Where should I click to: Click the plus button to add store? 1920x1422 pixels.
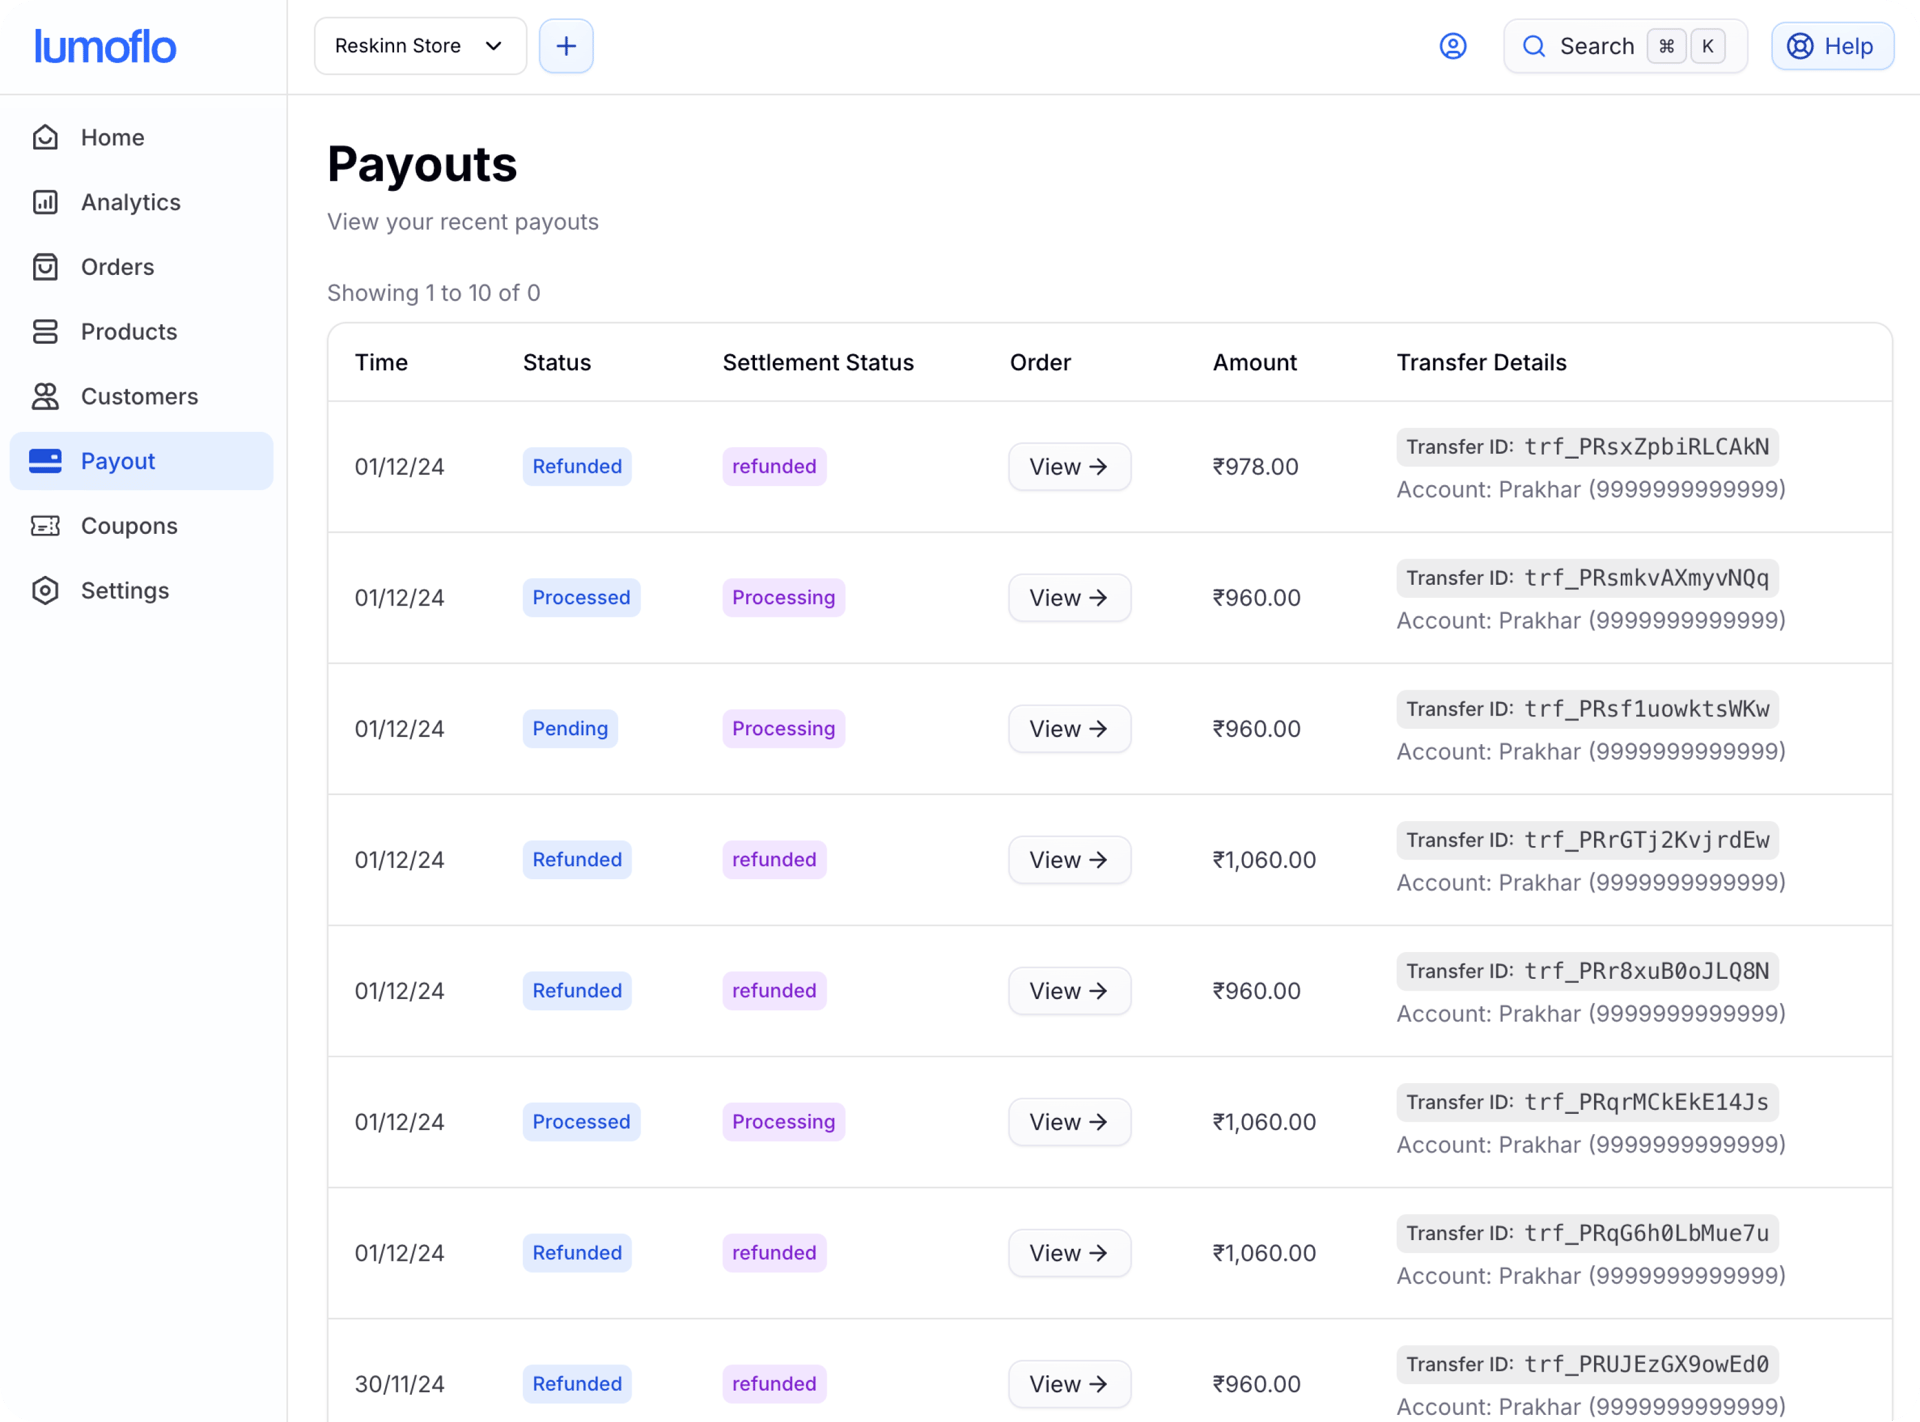566,45
